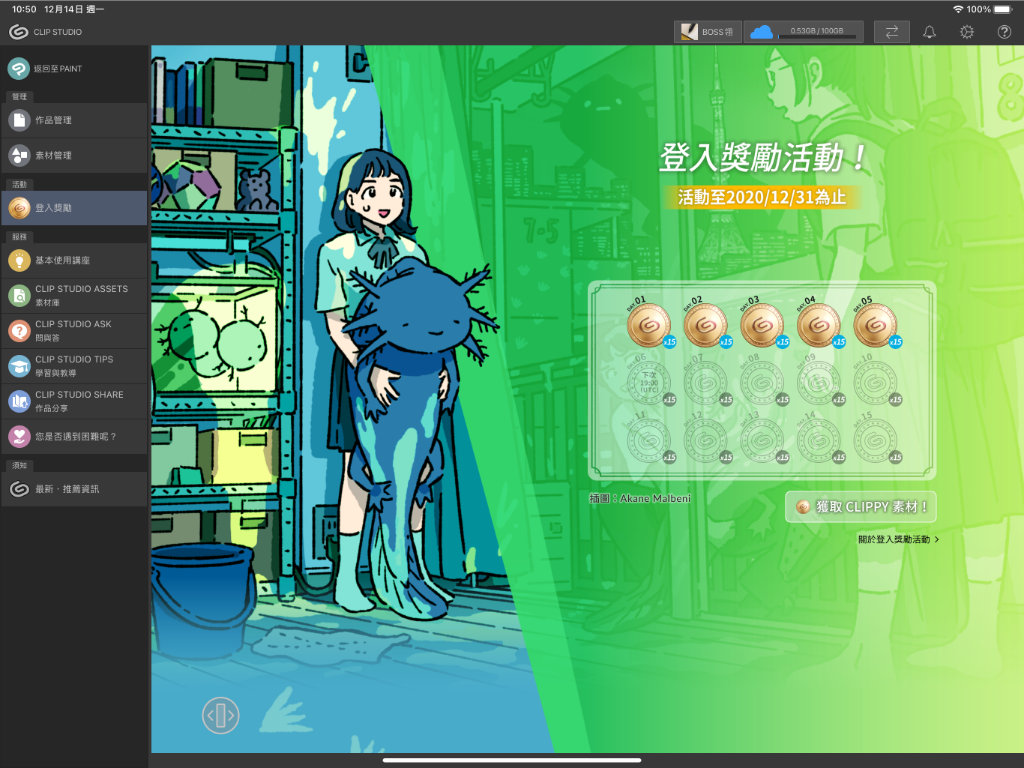Open CLIP STUDIO ASSETS 素材庫
The width and height of the screenshot is (1024, 768).
tap(74, 296)
